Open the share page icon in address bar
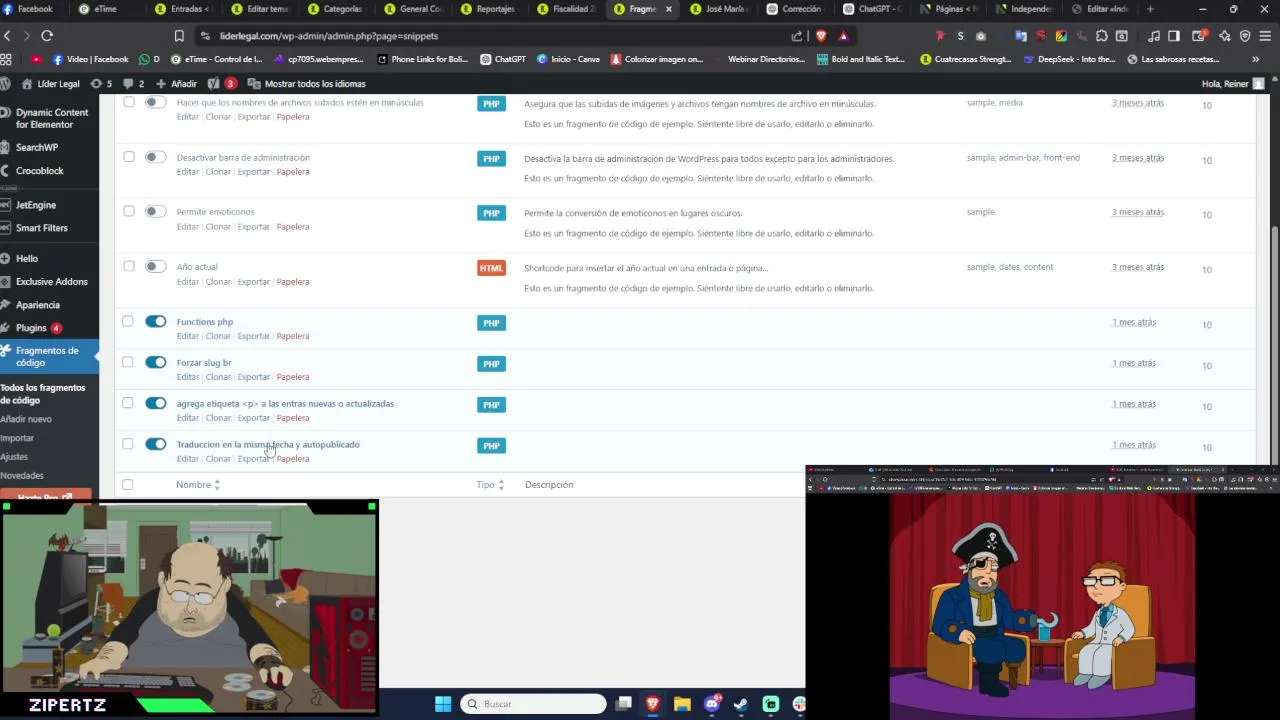Image resolution: width=1280 pixels, height=720 pixels. click(797, 36)
